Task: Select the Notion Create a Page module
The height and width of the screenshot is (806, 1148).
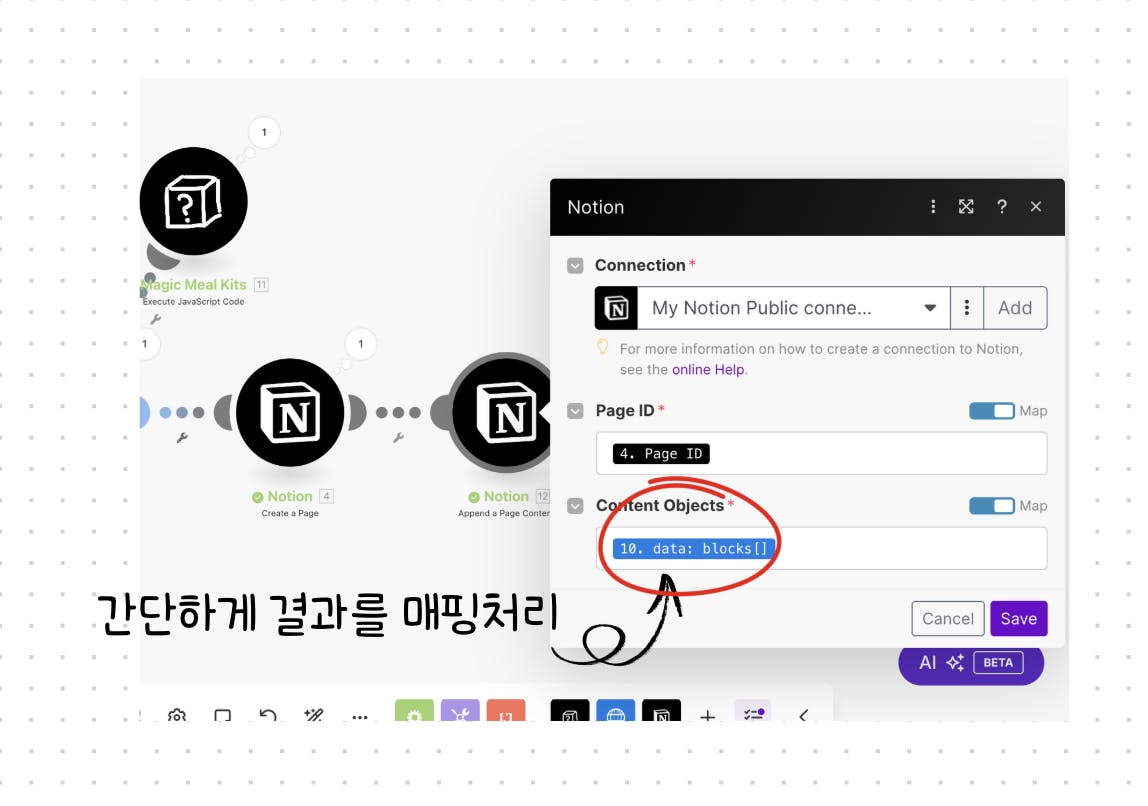Action: click(290, 412)
